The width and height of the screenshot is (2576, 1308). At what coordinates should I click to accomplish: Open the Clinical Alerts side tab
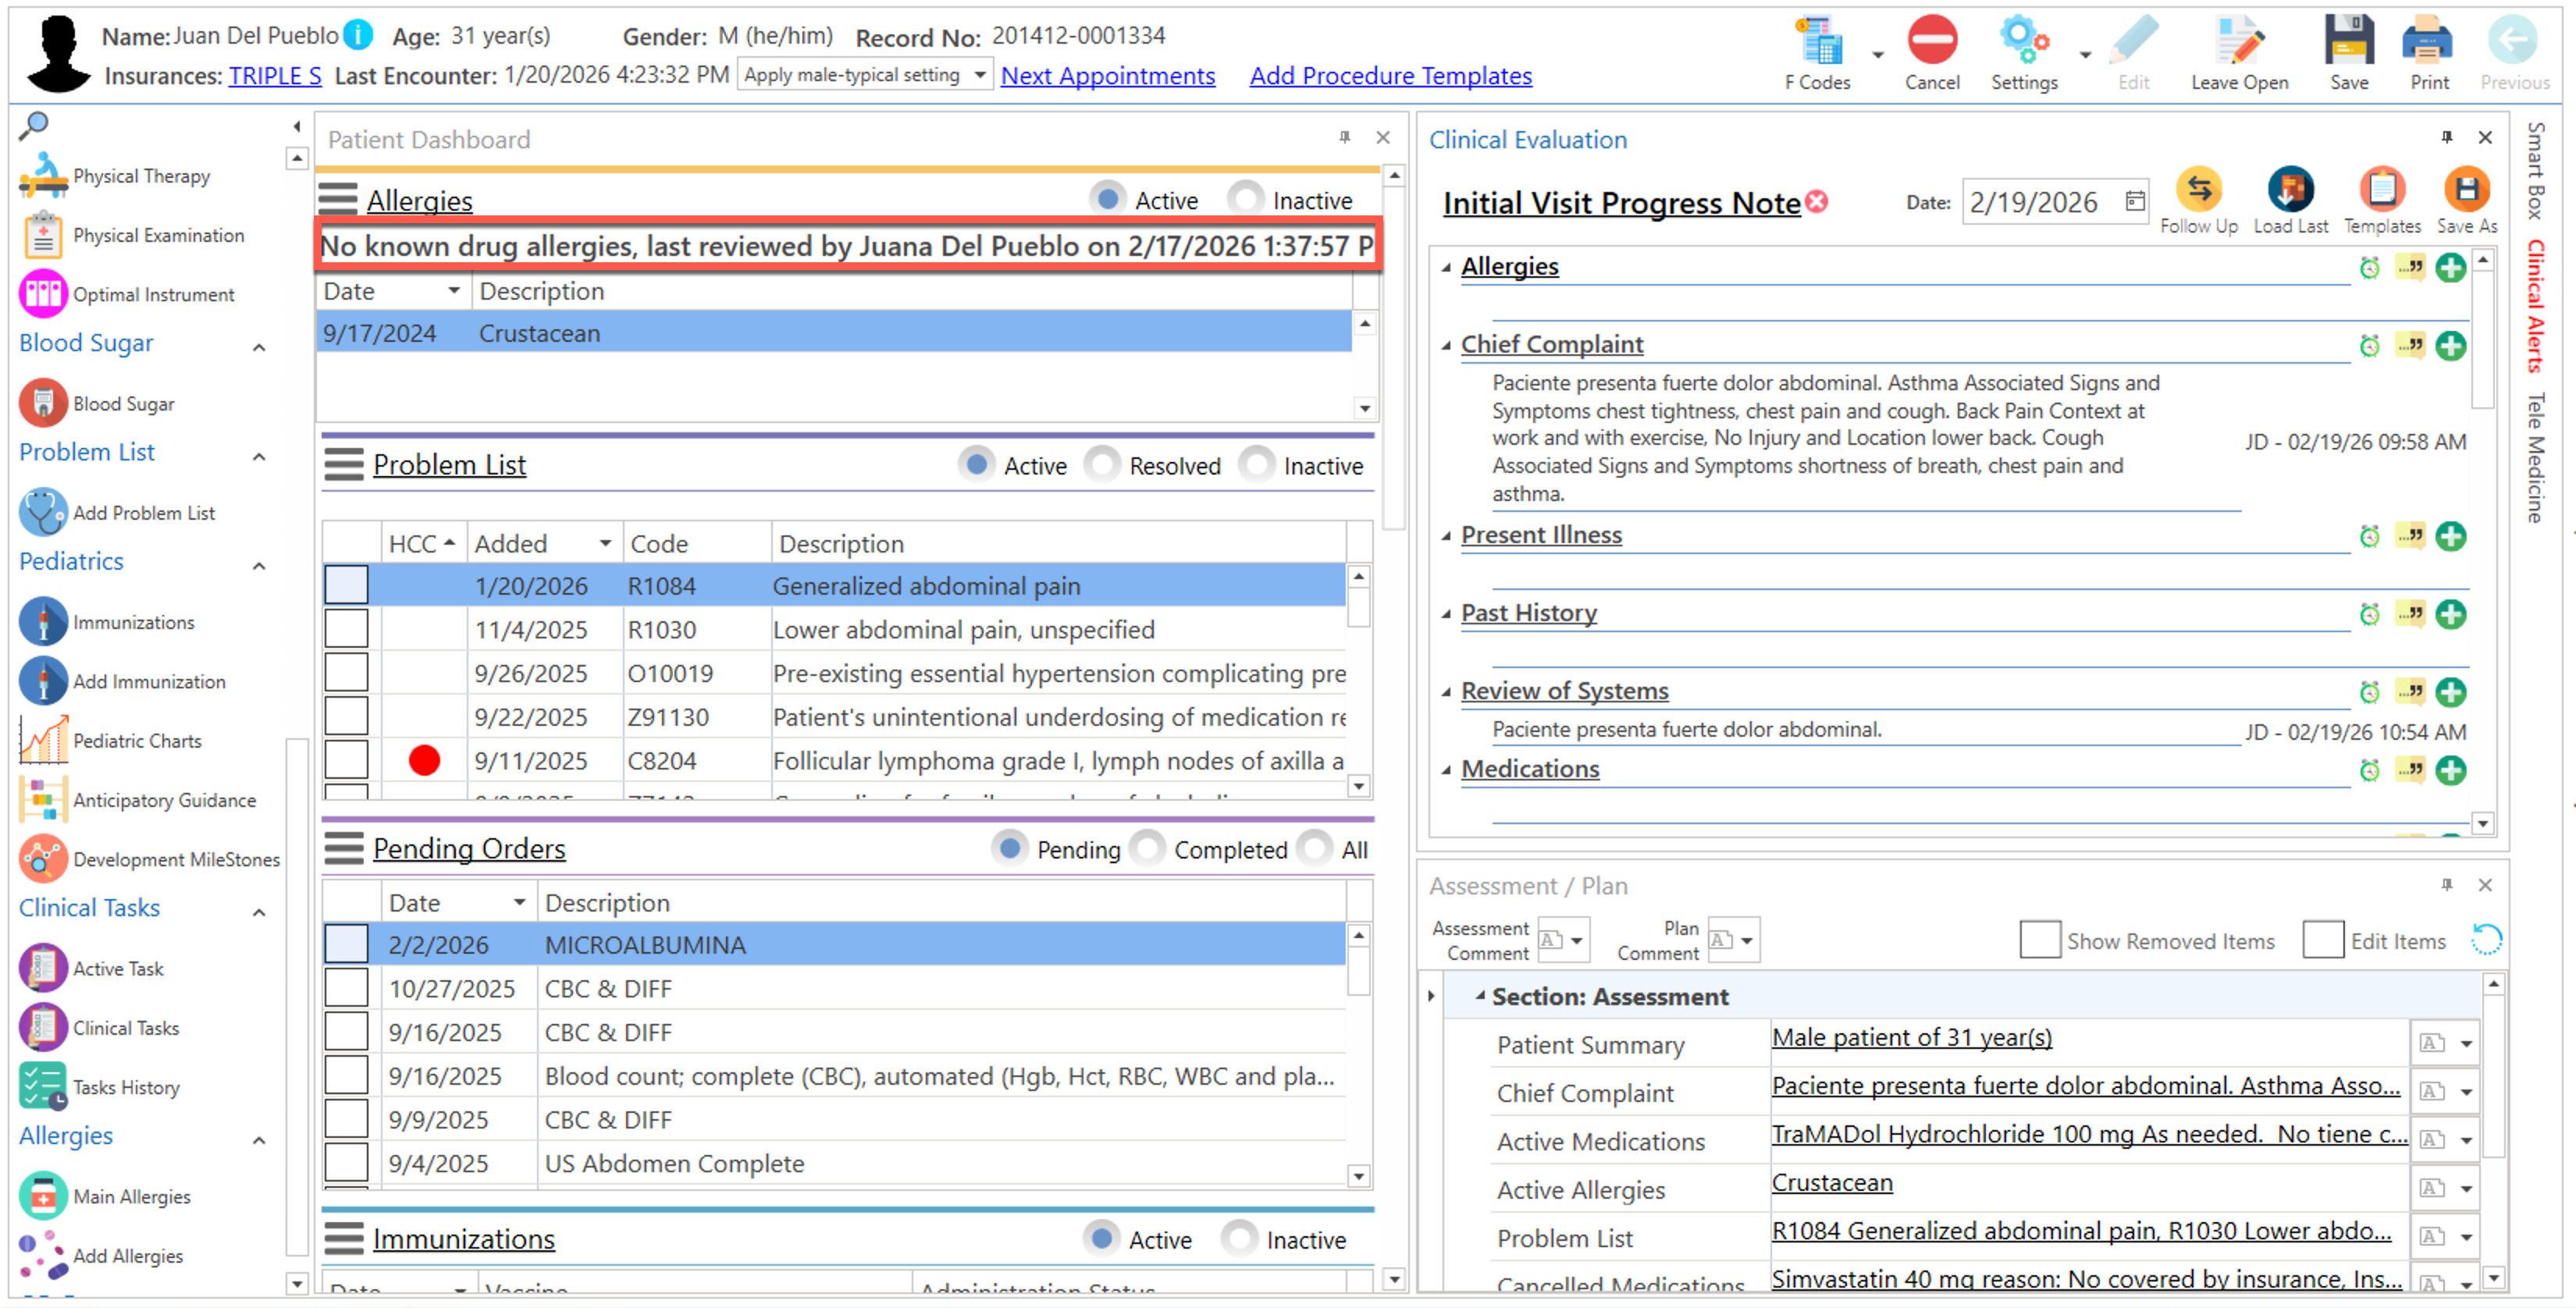(2536, 305)
